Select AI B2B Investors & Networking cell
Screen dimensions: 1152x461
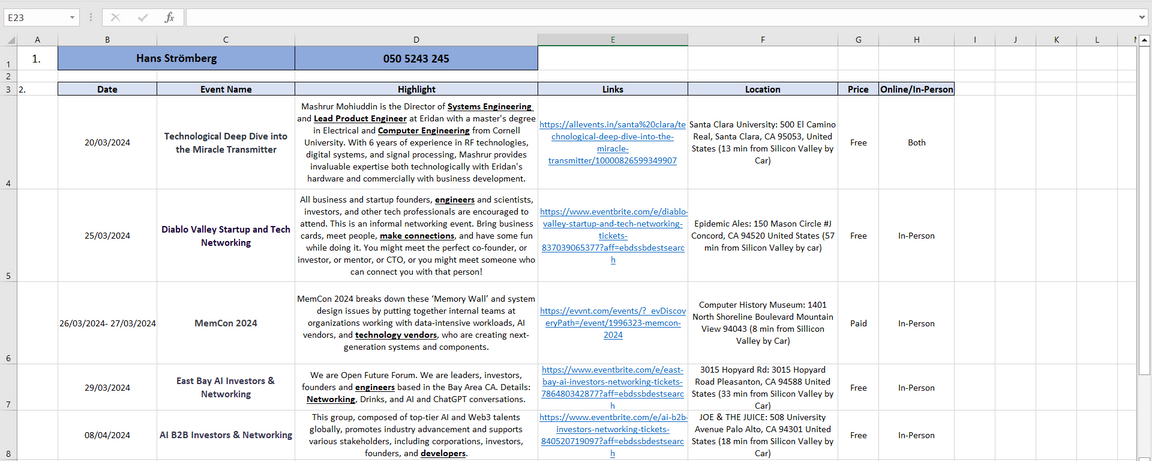pos(226,435)
